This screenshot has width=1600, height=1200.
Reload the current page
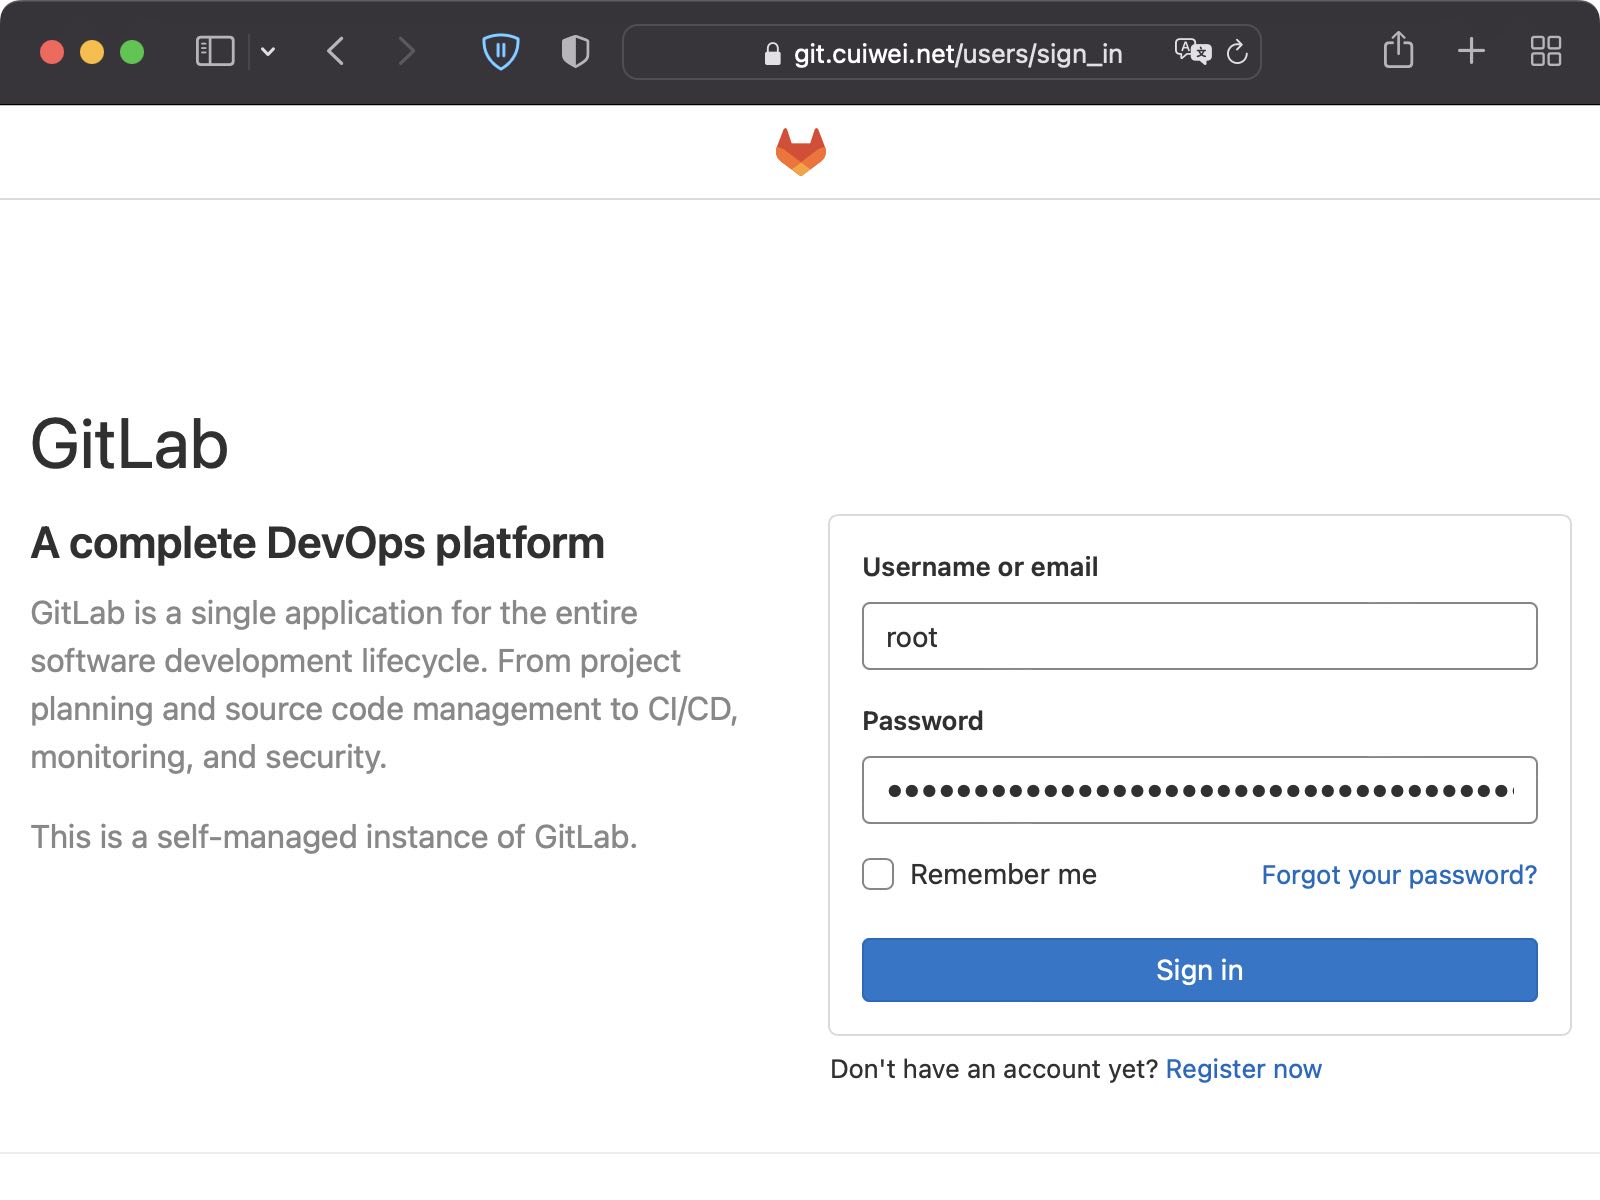1237,51
